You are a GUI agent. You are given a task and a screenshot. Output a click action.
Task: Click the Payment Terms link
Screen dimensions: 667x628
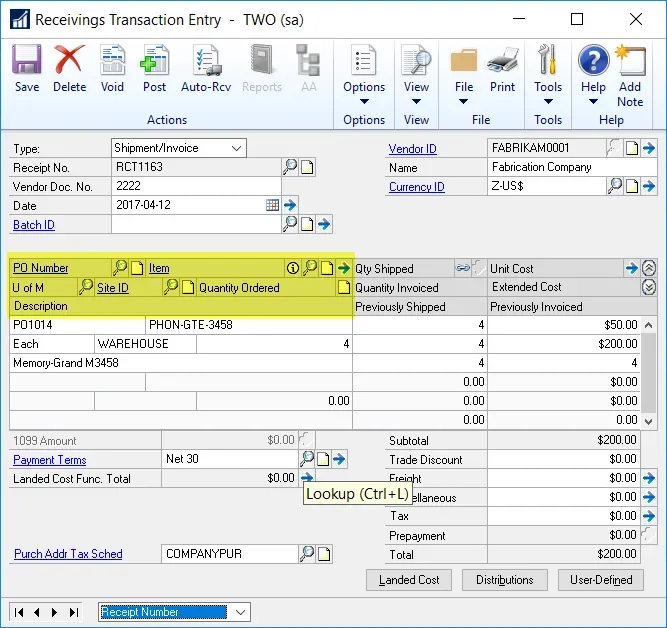click(x=49, y=460)
